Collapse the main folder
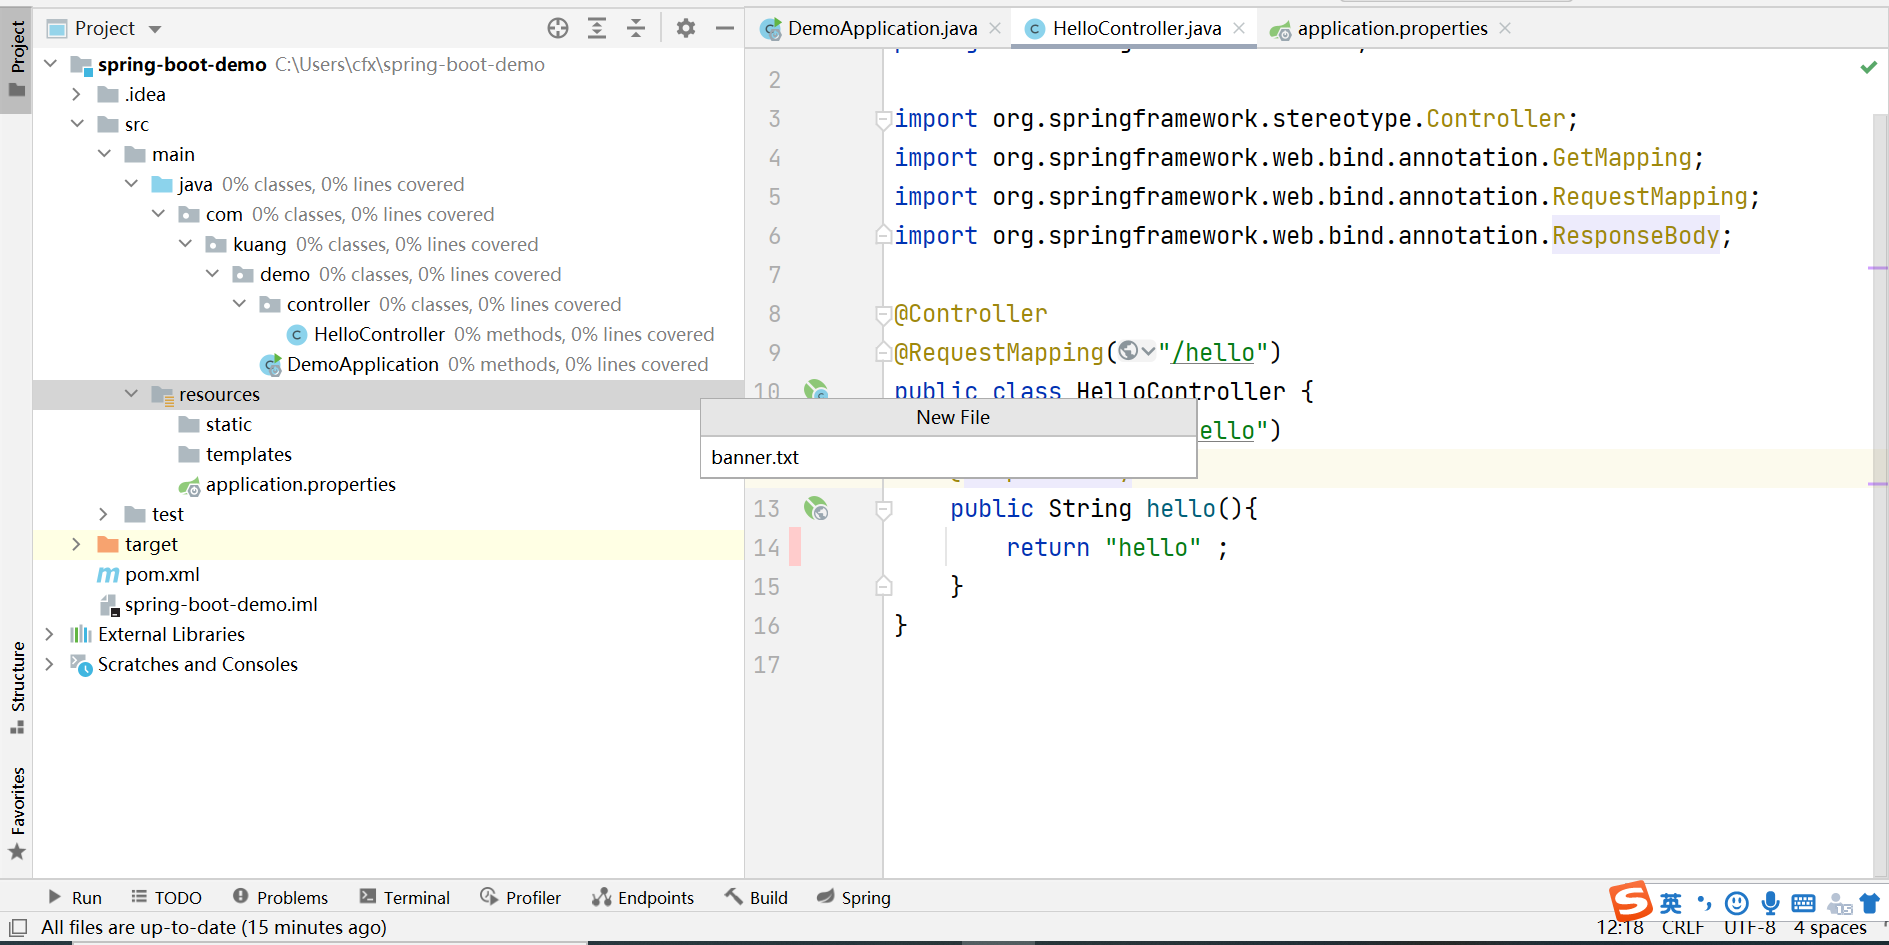 [104, 154]
